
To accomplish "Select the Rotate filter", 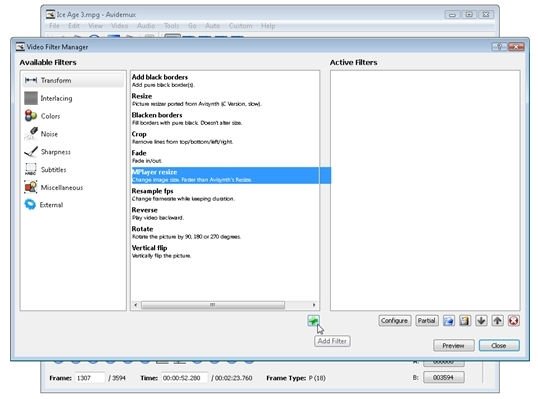I will 225,232.
